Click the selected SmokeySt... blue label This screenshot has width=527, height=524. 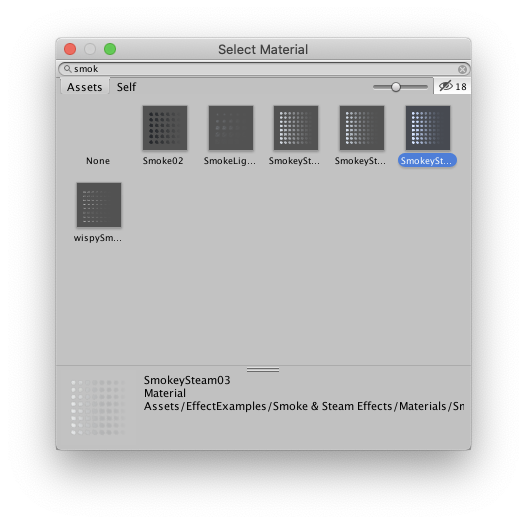coord(427,161)
